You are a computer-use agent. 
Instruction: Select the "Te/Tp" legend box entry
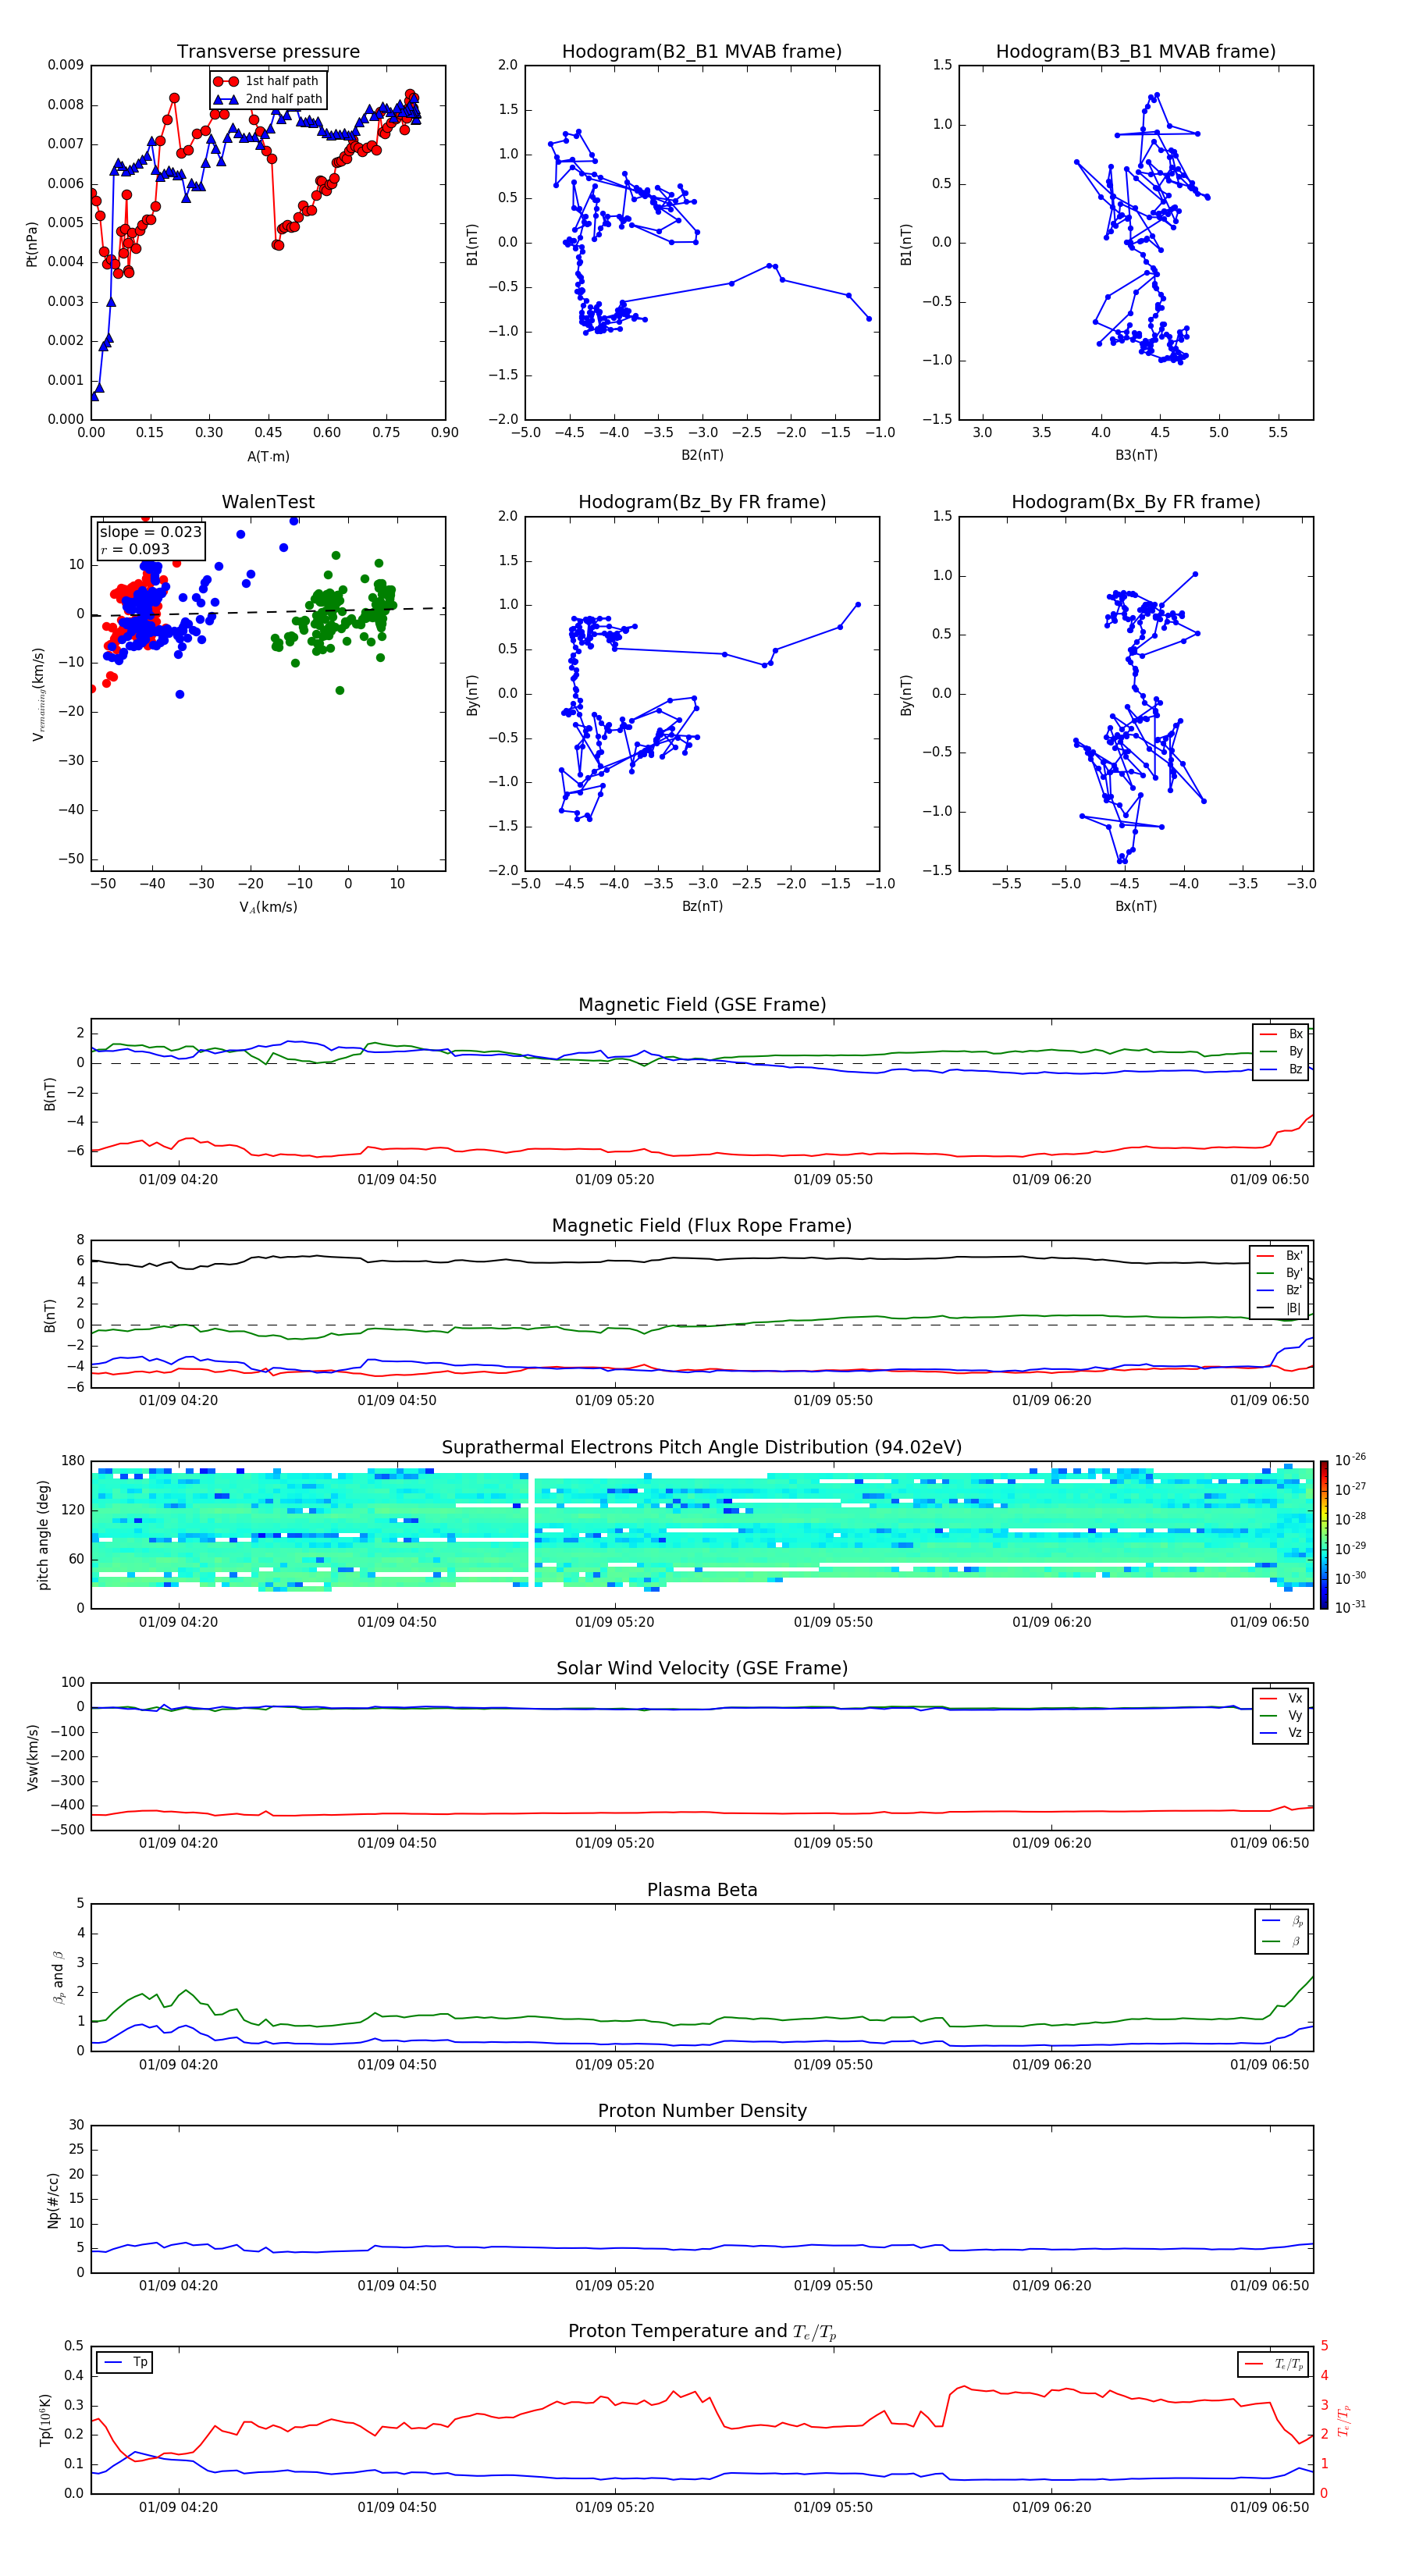pos(1274,2364)
